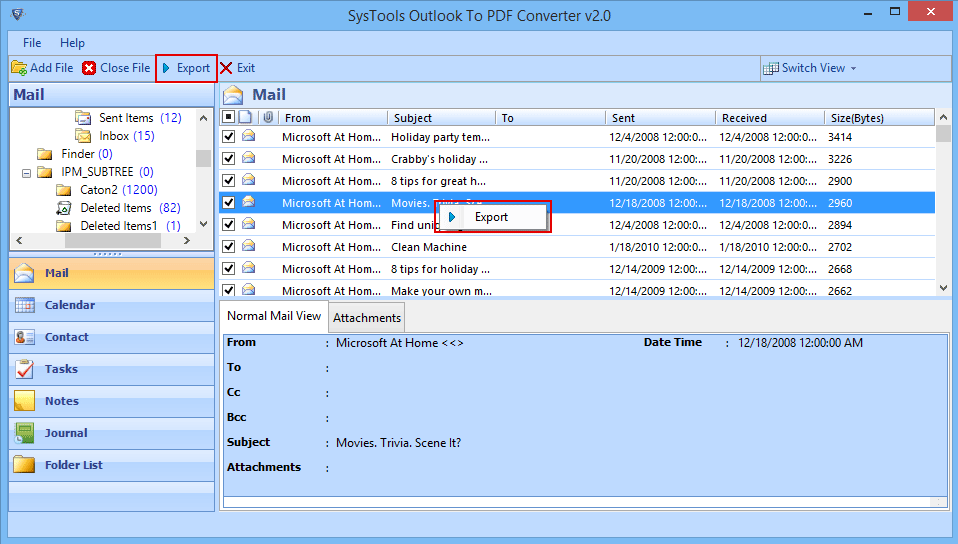The height and width of the screenshot is (544, 958).
Task: Open the Tasks checklist icon
Action: 24,369
